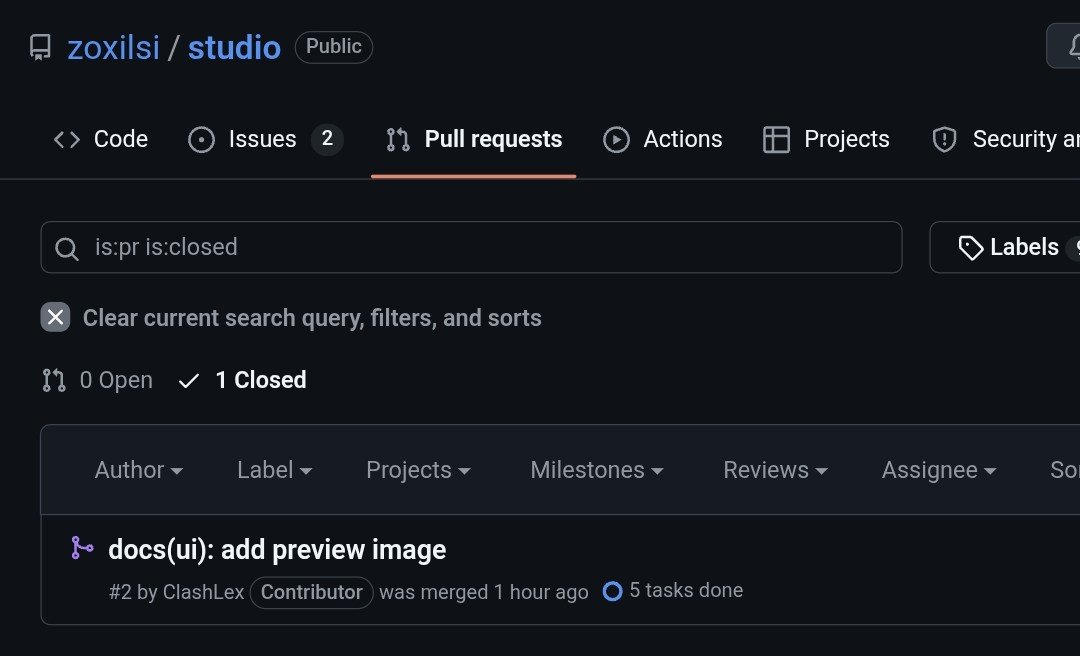Click the magnifier icon in search field
This screenshot has width=1080, height=656.
[67, 248]
